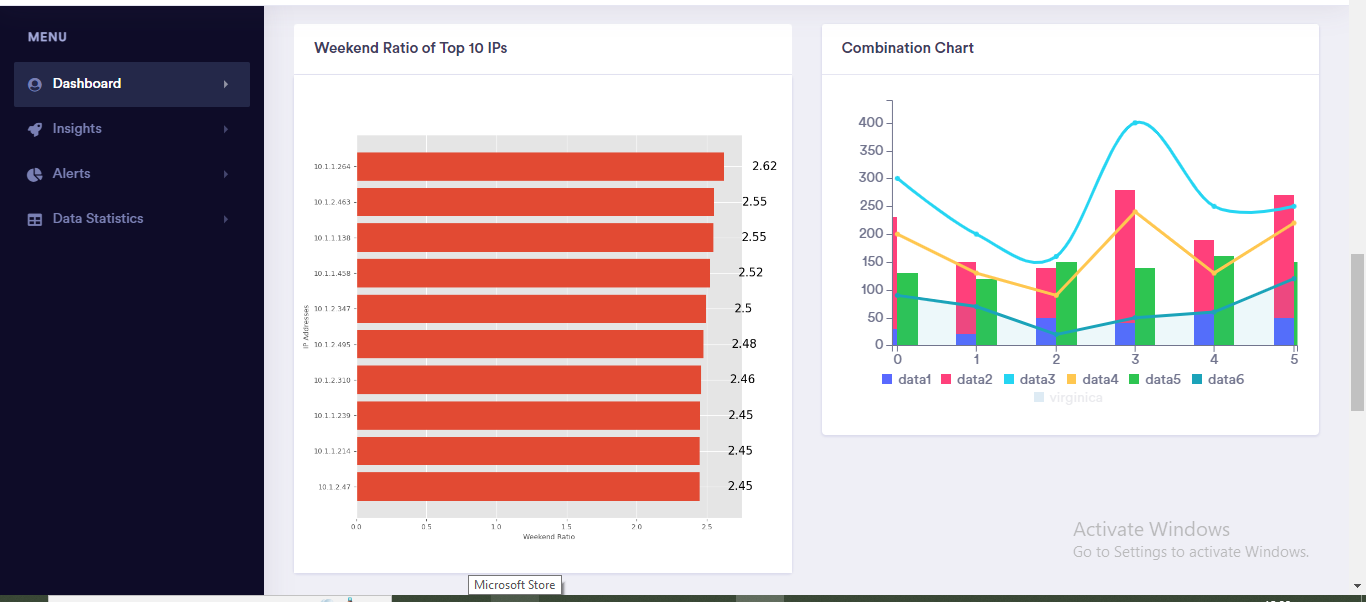Screen dimensions: 1366x602
Task: Toggle data5 series in chart legend
Action: 1155,380
